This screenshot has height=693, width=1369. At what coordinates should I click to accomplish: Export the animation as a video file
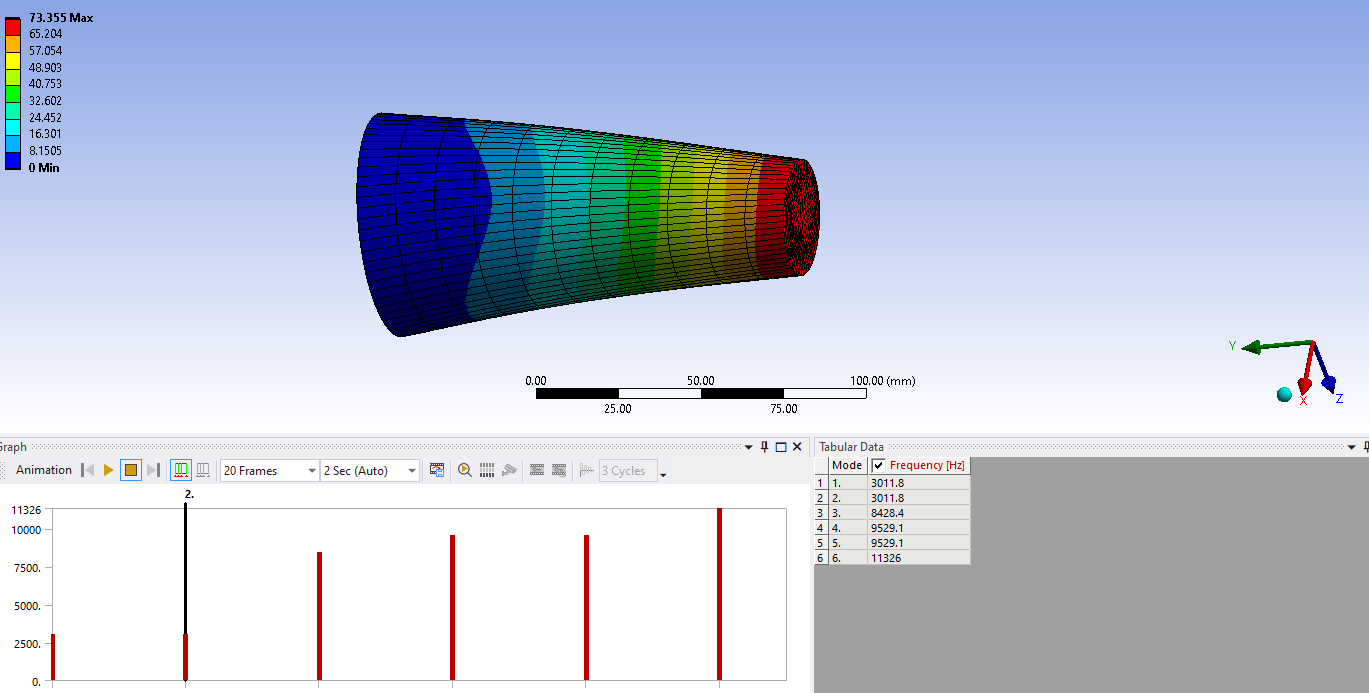[436, 470]
